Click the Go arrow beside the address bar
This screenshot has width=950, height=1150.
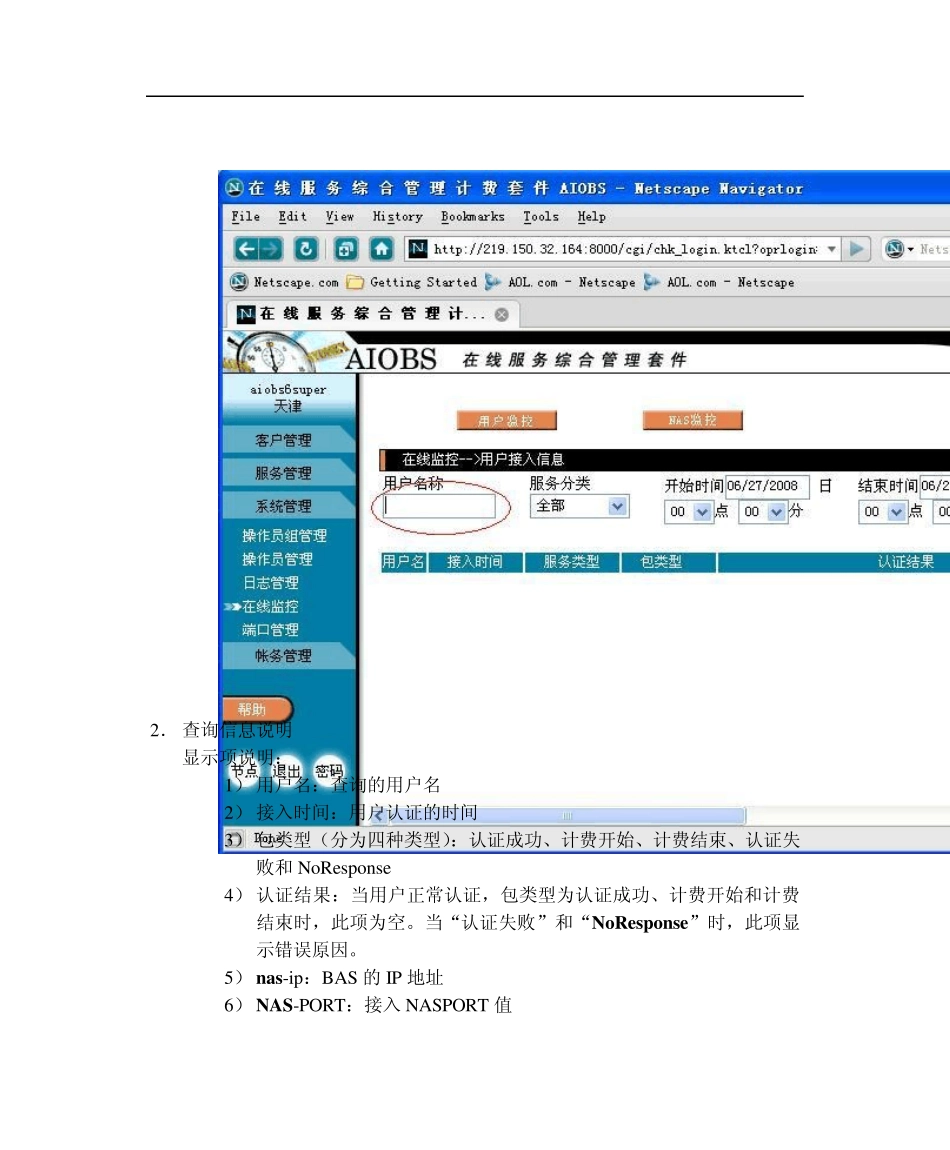(x=856, y=249)
